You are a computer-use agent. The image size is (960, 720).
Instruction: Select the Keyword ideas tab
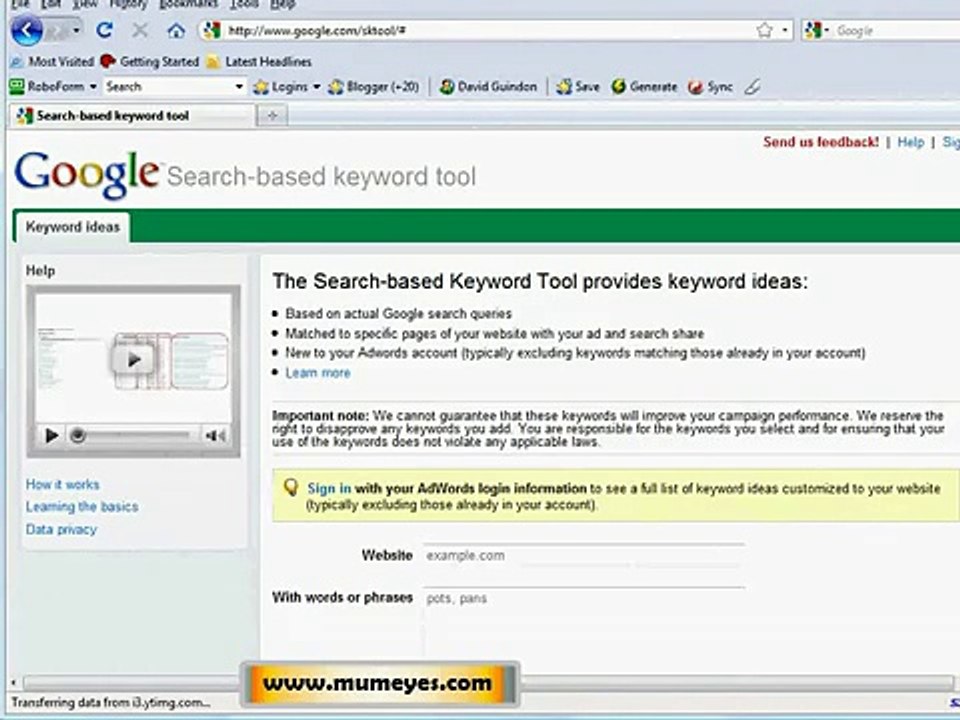[72, 227]
